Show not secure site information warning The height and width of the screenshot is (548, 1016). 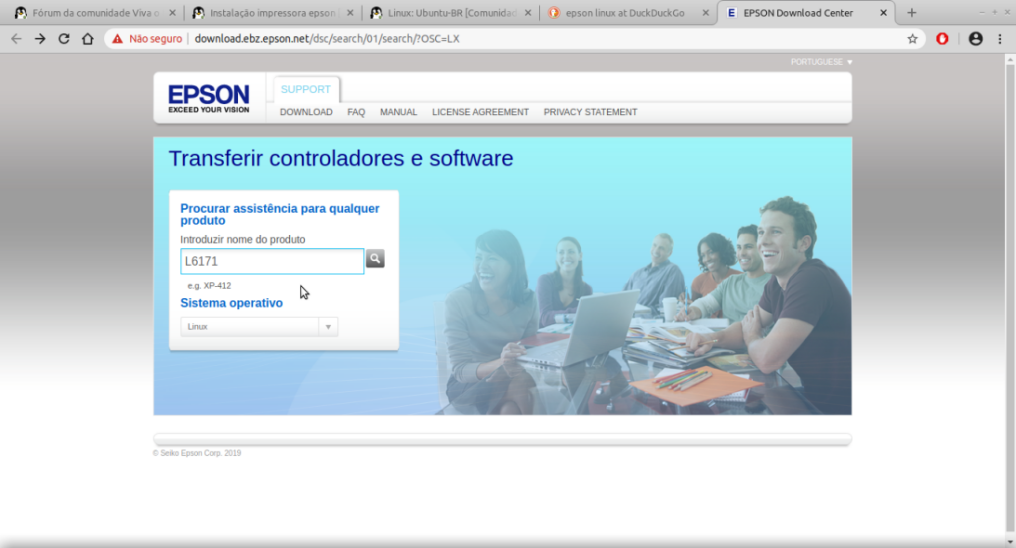[117, 39]
